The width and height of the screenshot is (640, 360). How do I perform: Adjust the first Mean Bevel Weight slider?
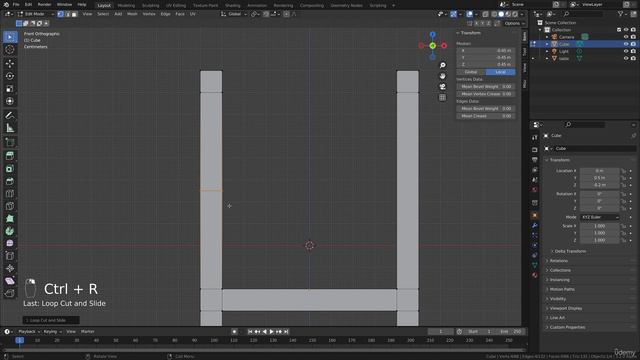486,87
